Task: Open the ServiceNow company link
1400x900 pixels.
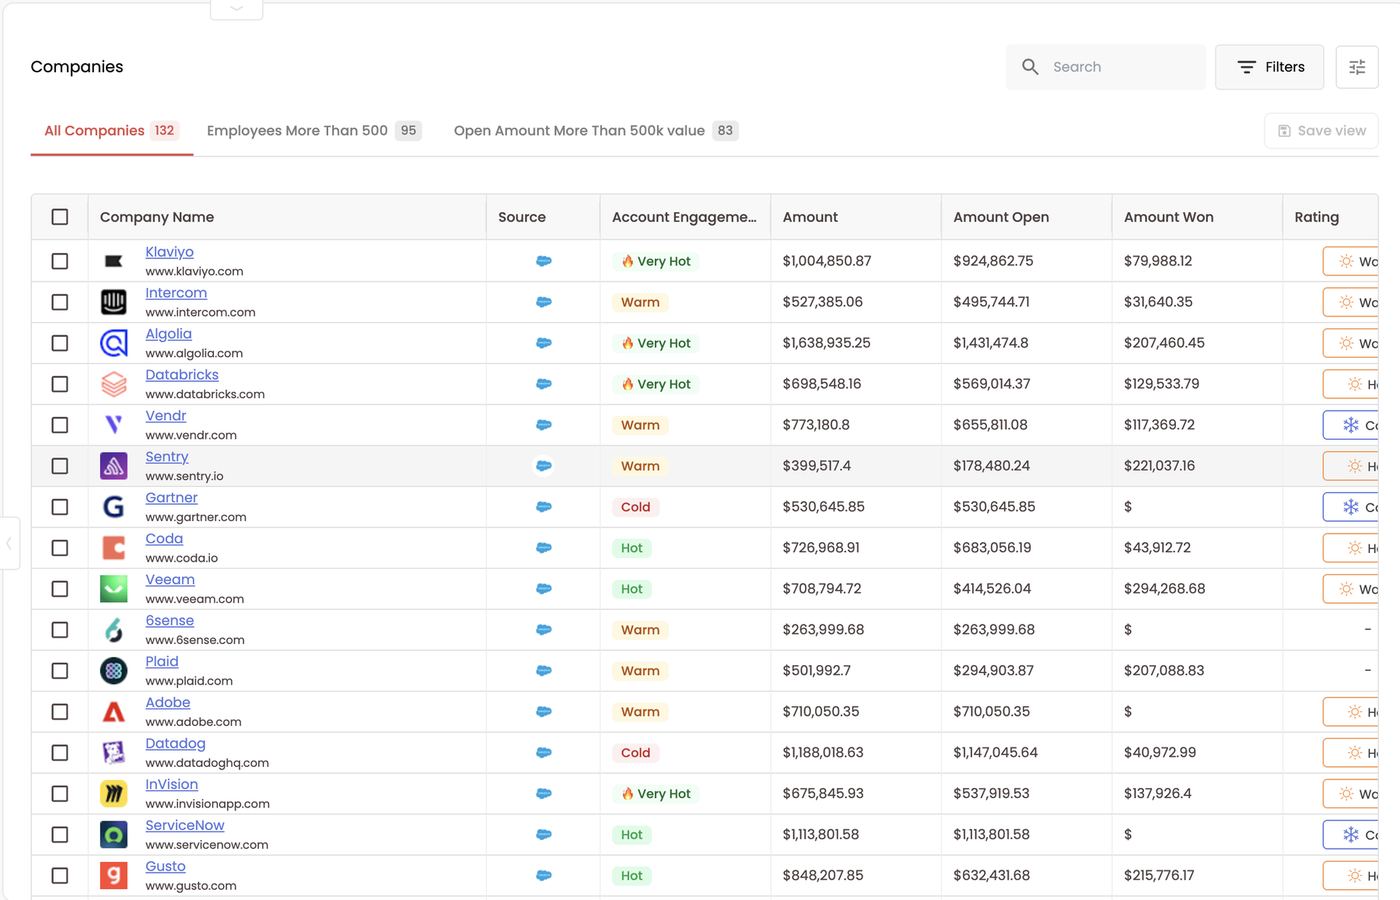Action: 185,826
